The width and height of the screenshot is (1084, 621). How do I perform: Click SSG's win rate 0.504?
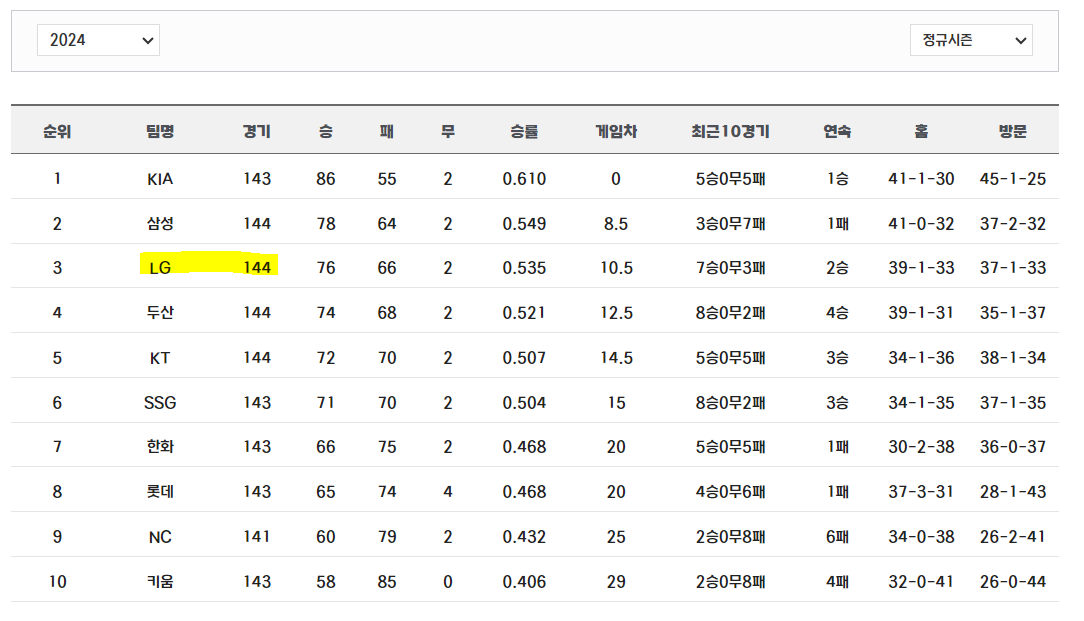(x=524, y=402)
